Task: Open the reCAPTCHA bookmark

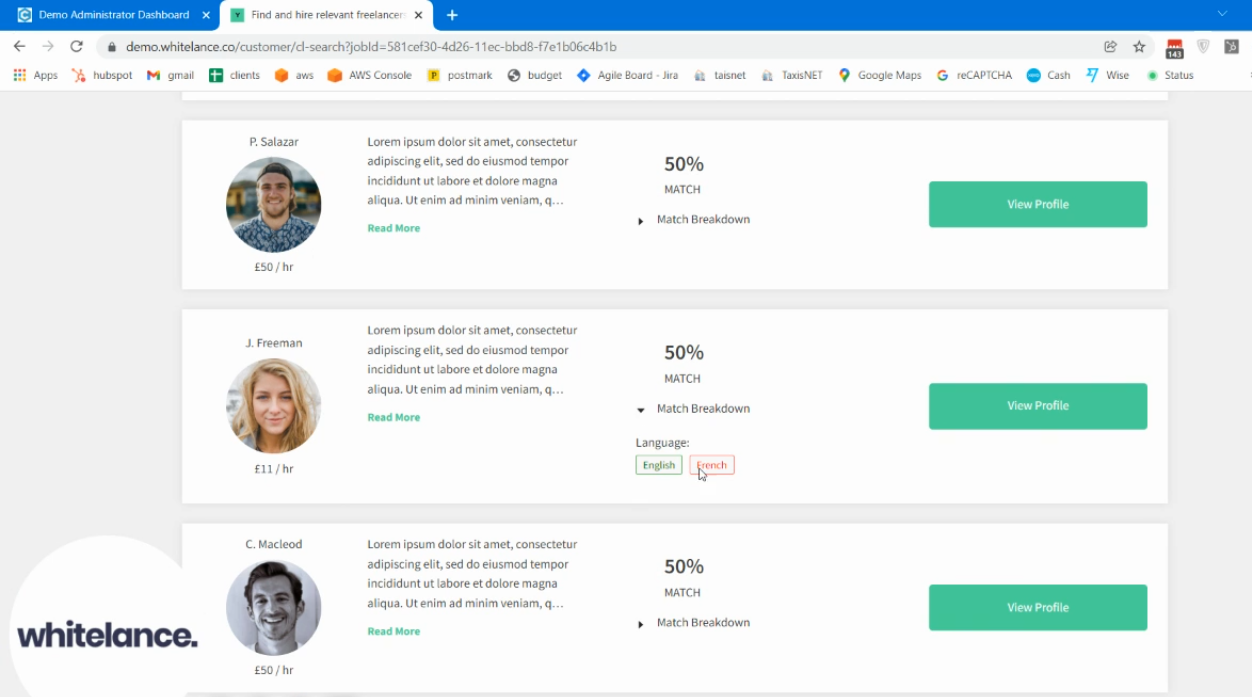Action: pos(974,75)
